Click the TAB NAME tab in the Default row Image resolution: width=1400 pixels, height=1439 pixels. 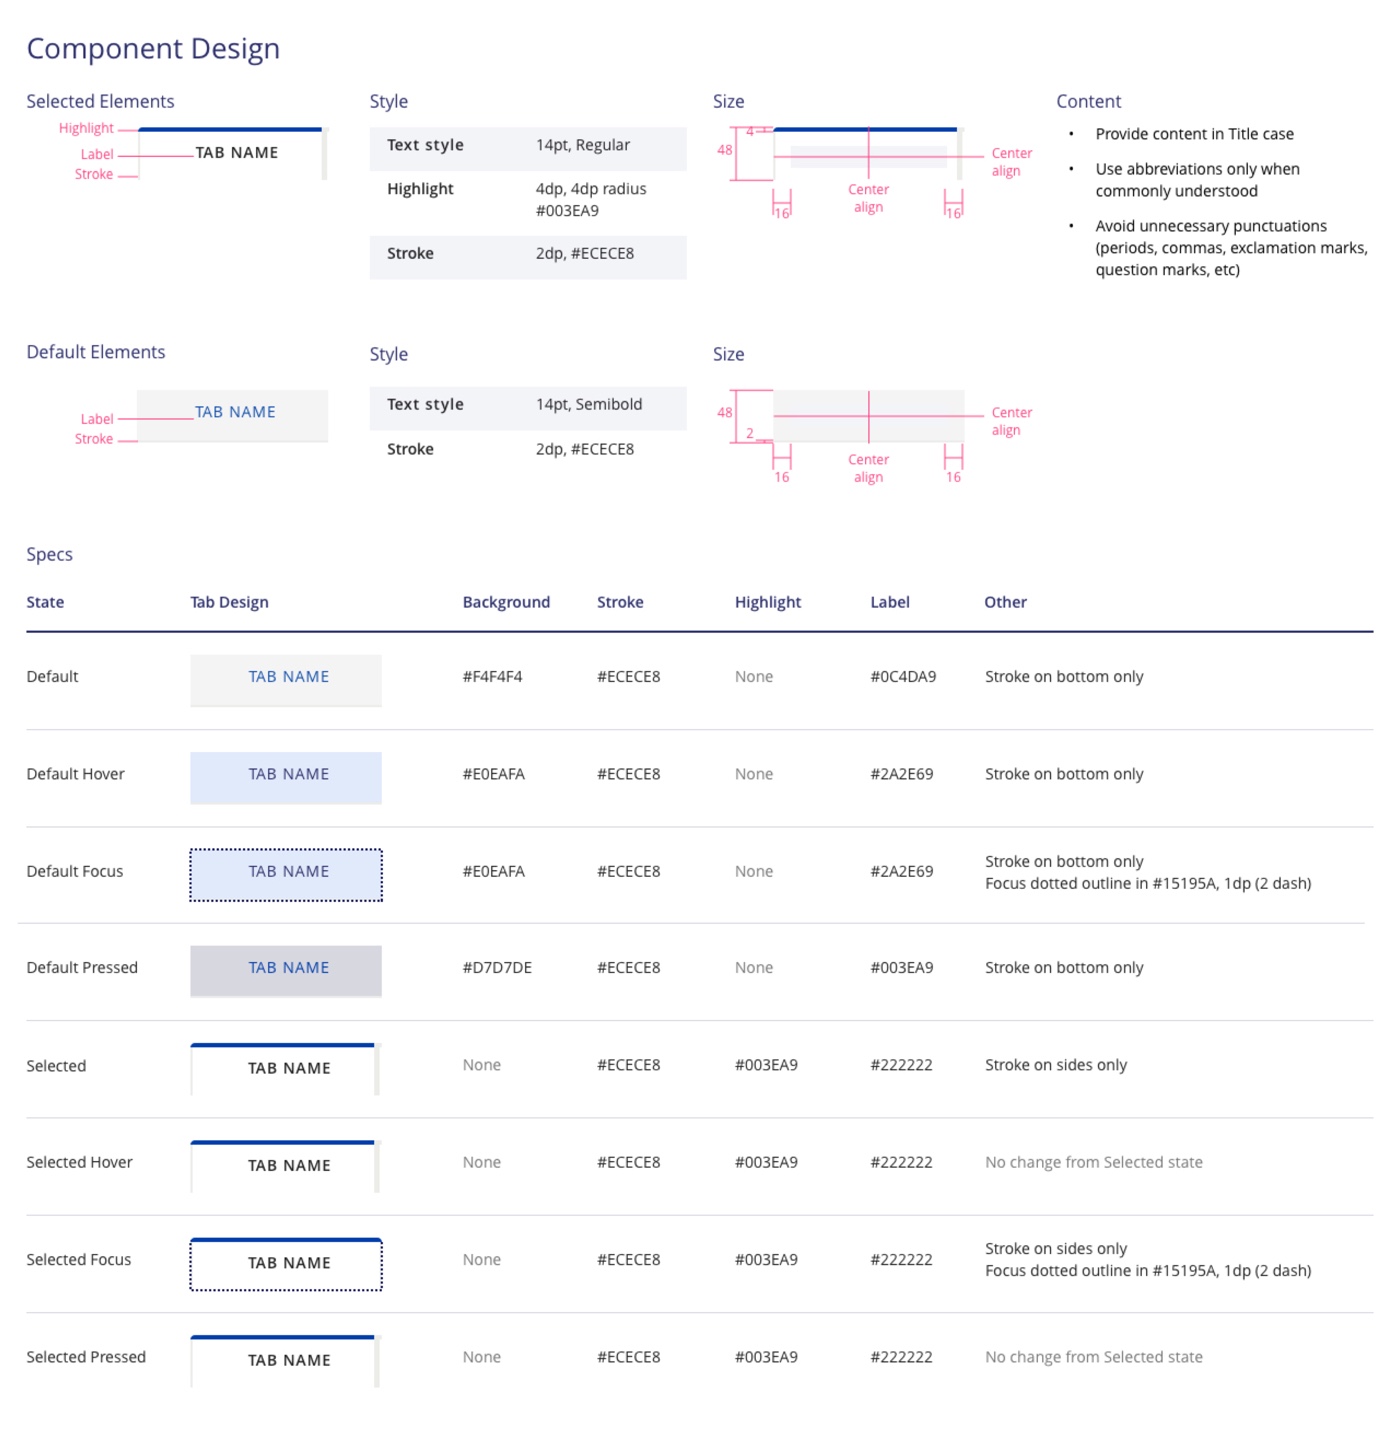[286, 679]
